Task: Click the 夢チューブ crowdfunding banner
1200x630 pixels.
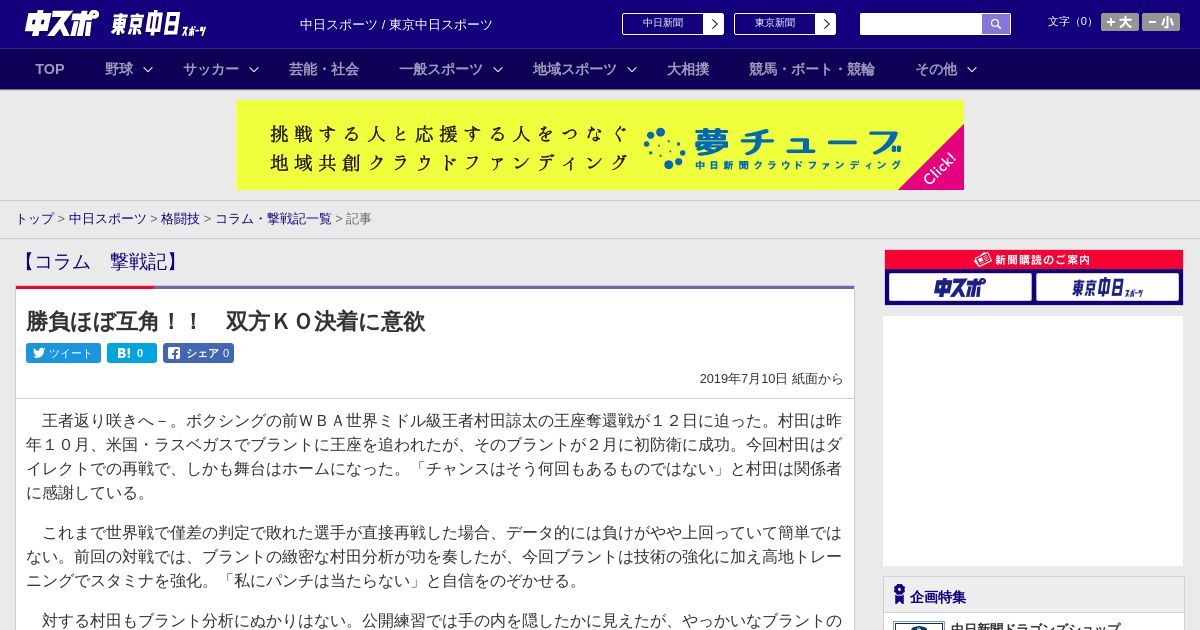Action: 600,145
